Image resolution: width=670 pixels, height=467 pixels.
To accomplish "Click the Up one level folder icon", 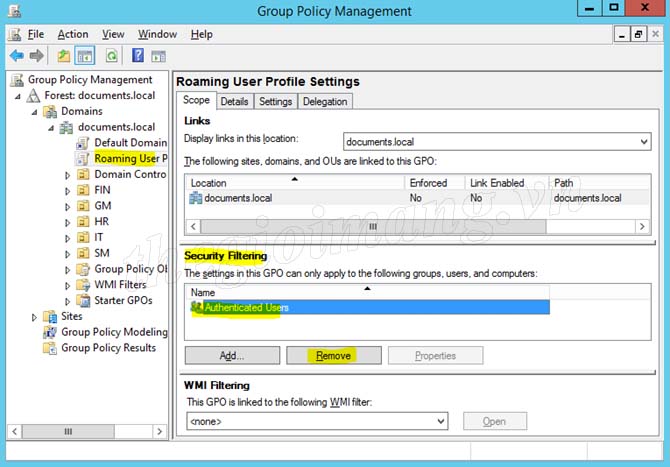I will point(64,56).
